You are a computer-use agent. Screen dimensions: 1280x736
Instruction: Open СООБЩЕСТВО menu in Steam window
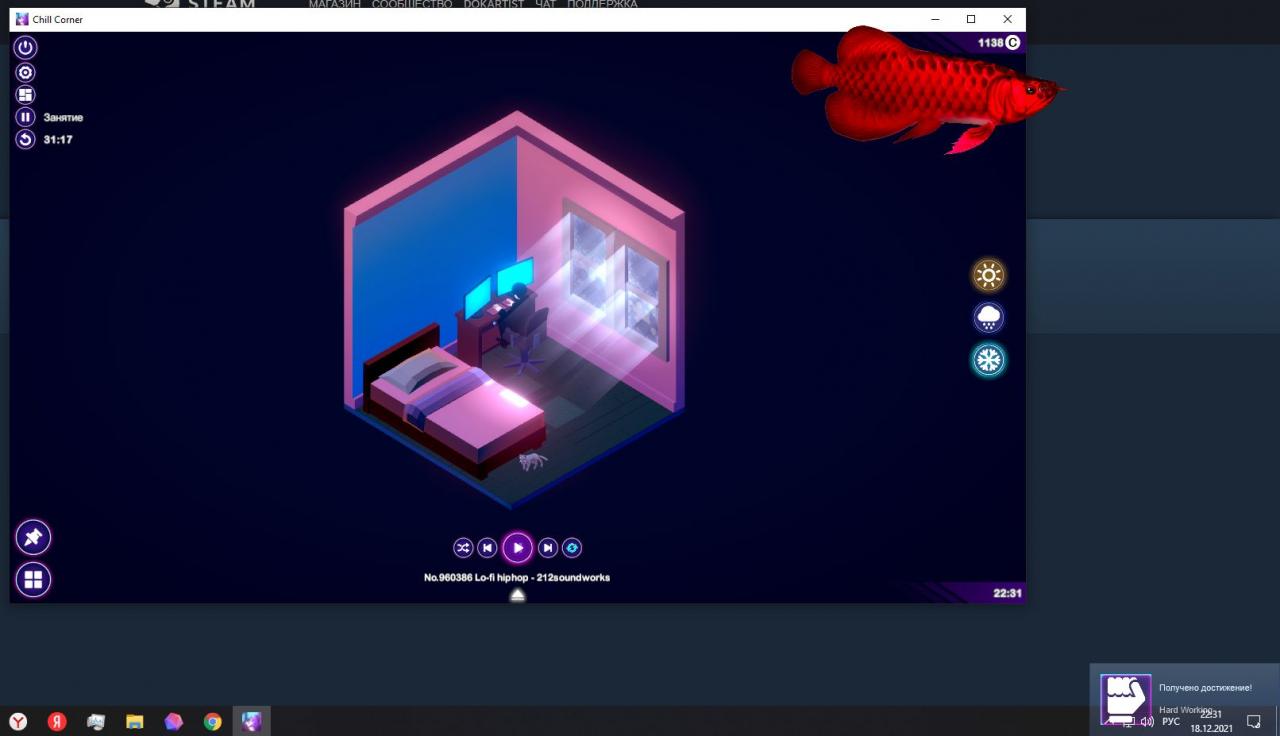pos(411,4)
